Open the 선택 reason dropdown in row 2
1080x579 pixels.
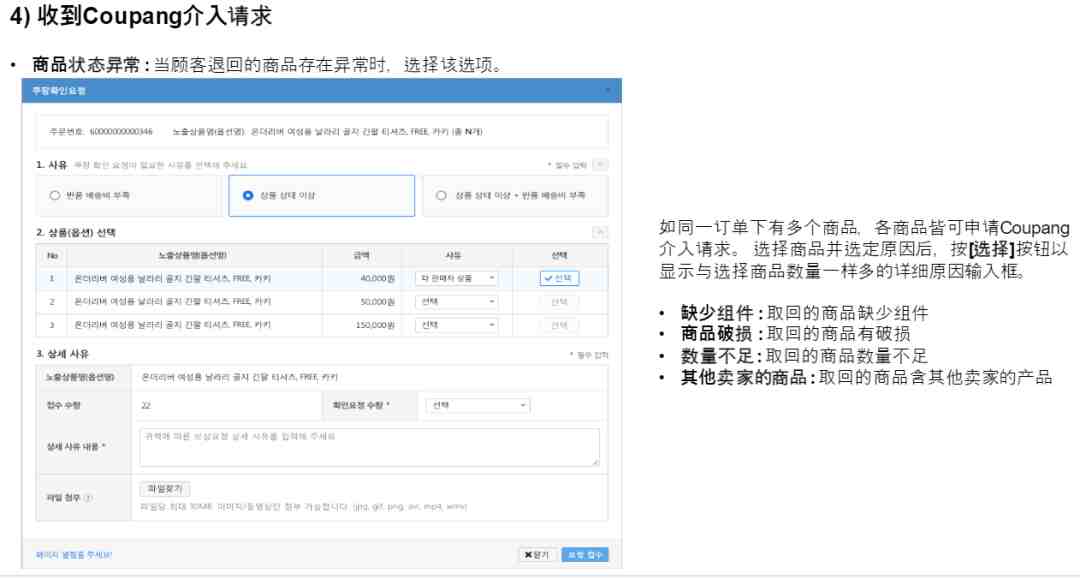pos(456,302)
